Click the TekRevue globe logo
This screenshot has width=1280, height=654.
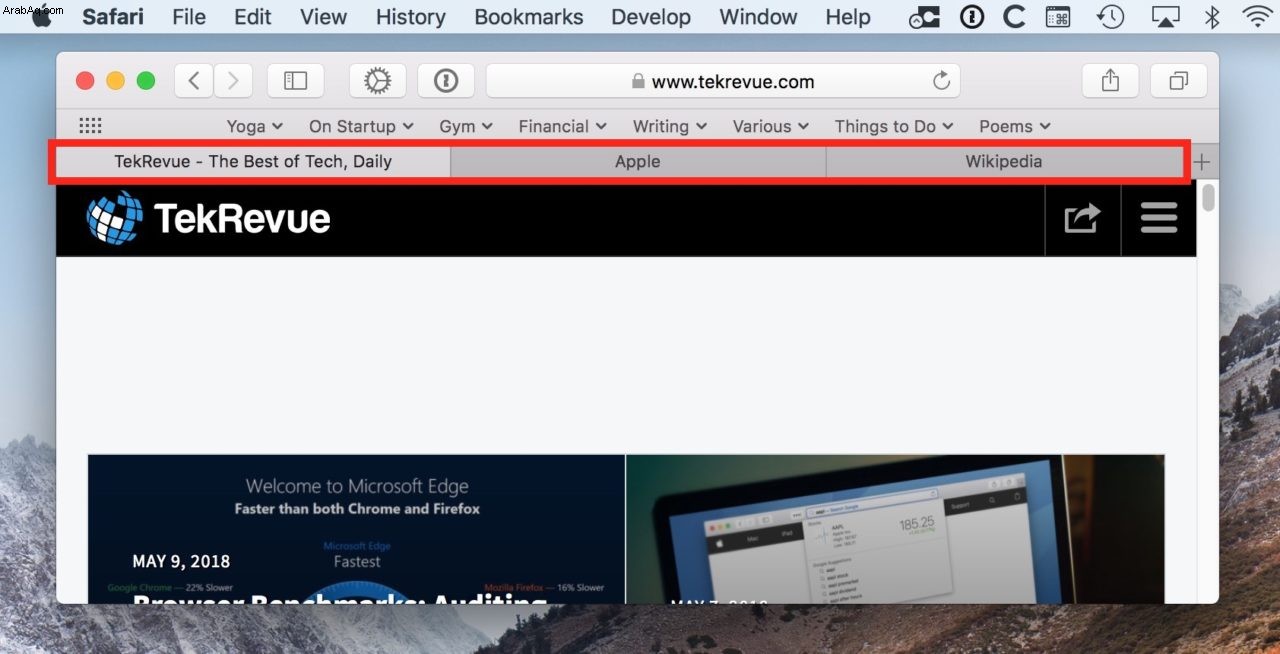pos(115,218)
